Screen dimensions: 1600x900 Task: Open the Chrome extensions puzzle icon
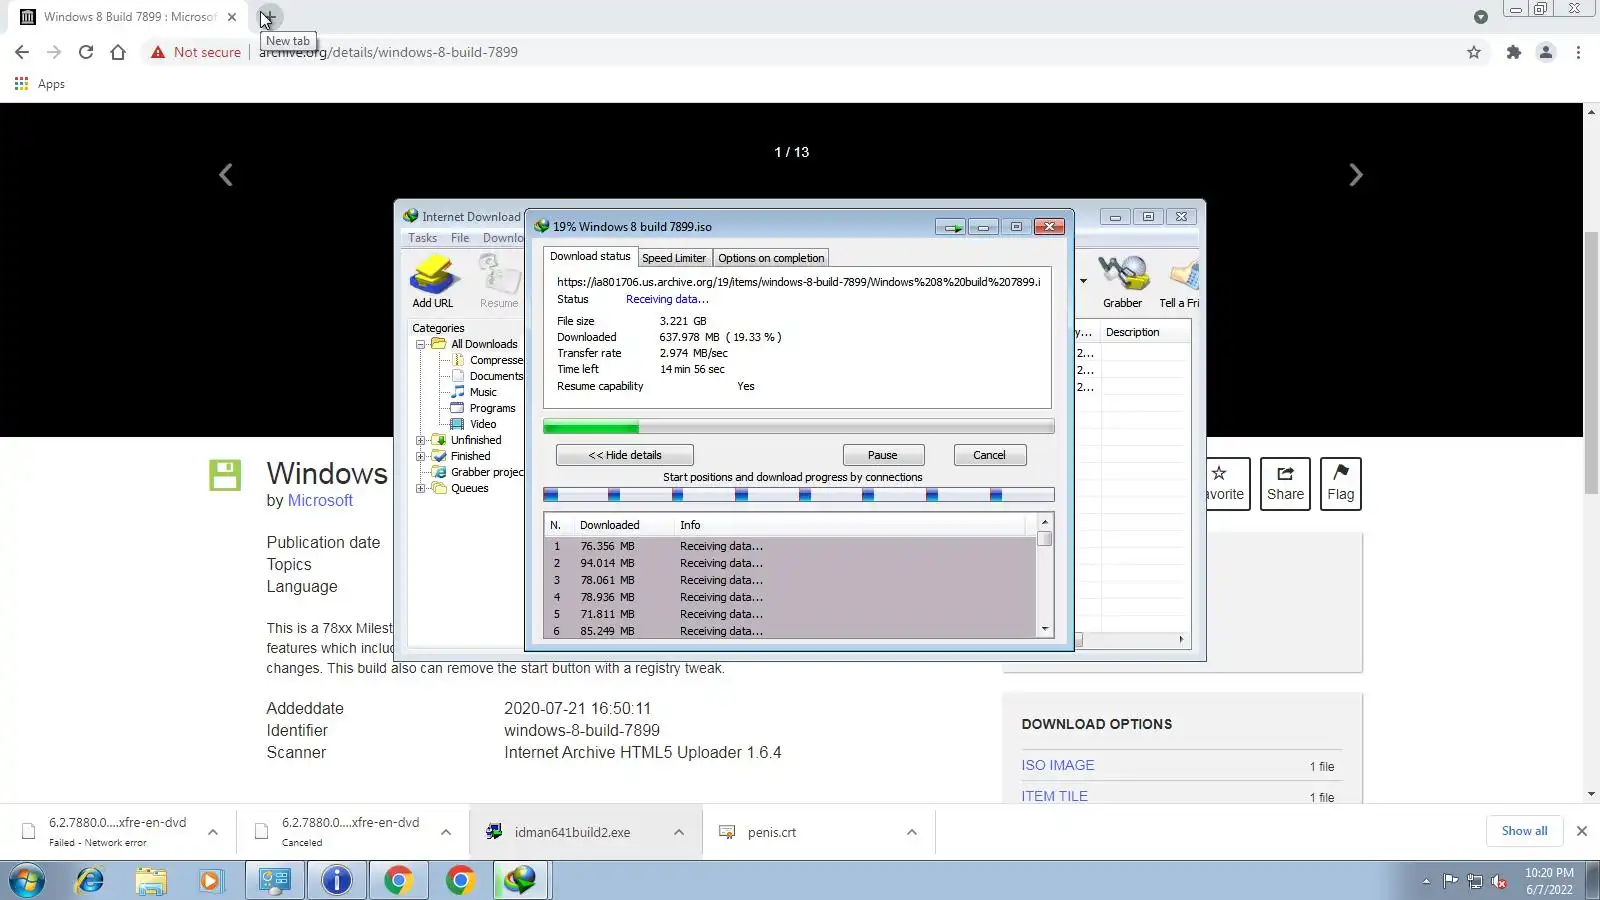(1514, 52)
